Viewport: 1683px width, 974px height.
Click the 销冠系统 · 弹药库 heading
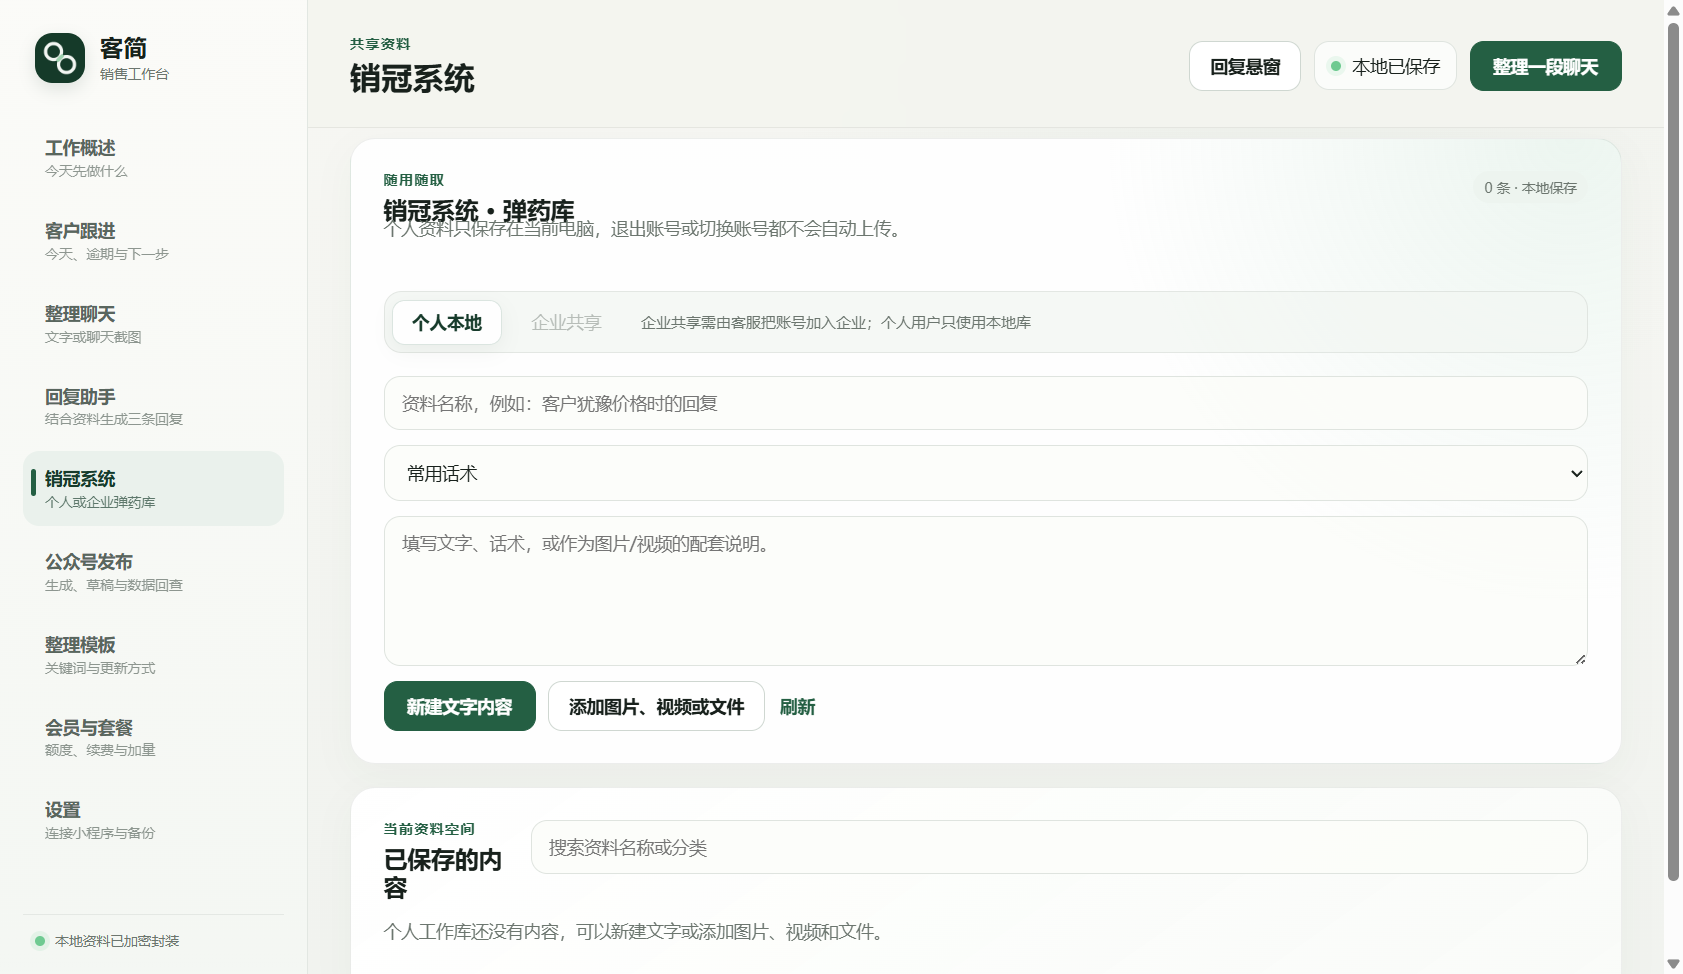point(479,211)
